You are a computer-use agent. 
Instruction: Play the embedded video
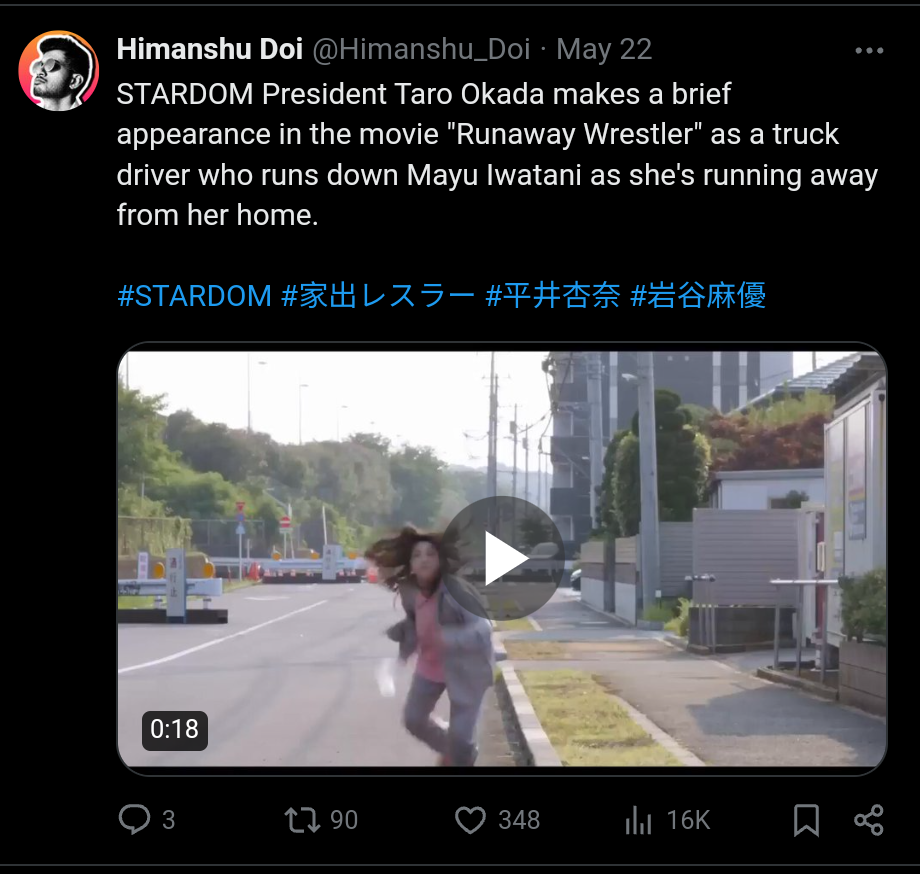[502, 558]
